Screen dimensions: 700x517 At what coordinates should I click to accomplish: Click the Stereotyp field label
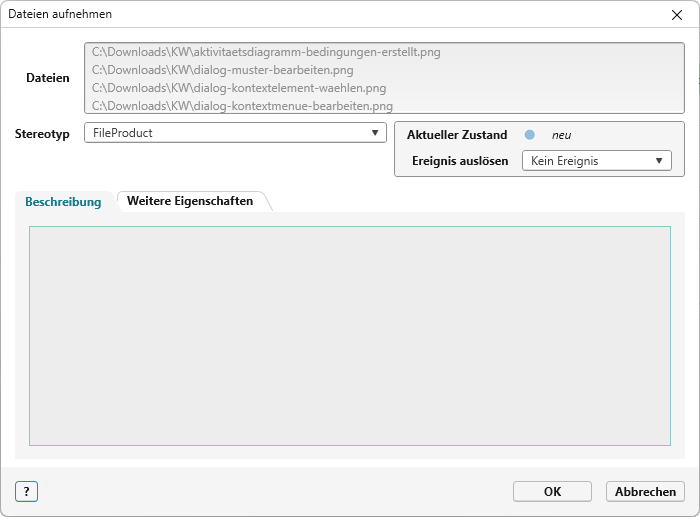(x=42, y=134)
